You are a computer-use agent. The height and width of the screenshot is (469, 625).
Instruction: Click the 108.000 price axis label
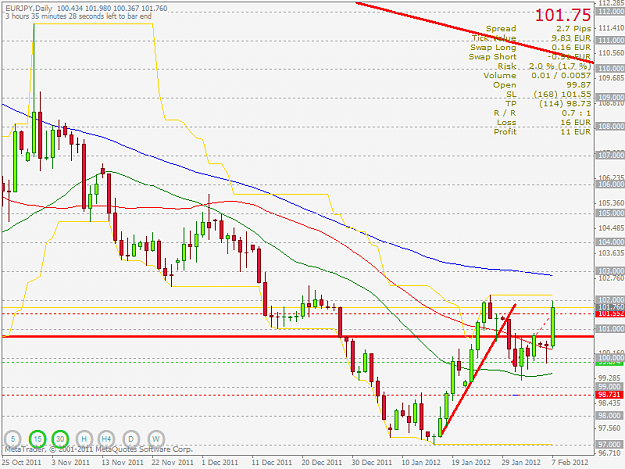point(610,127)
